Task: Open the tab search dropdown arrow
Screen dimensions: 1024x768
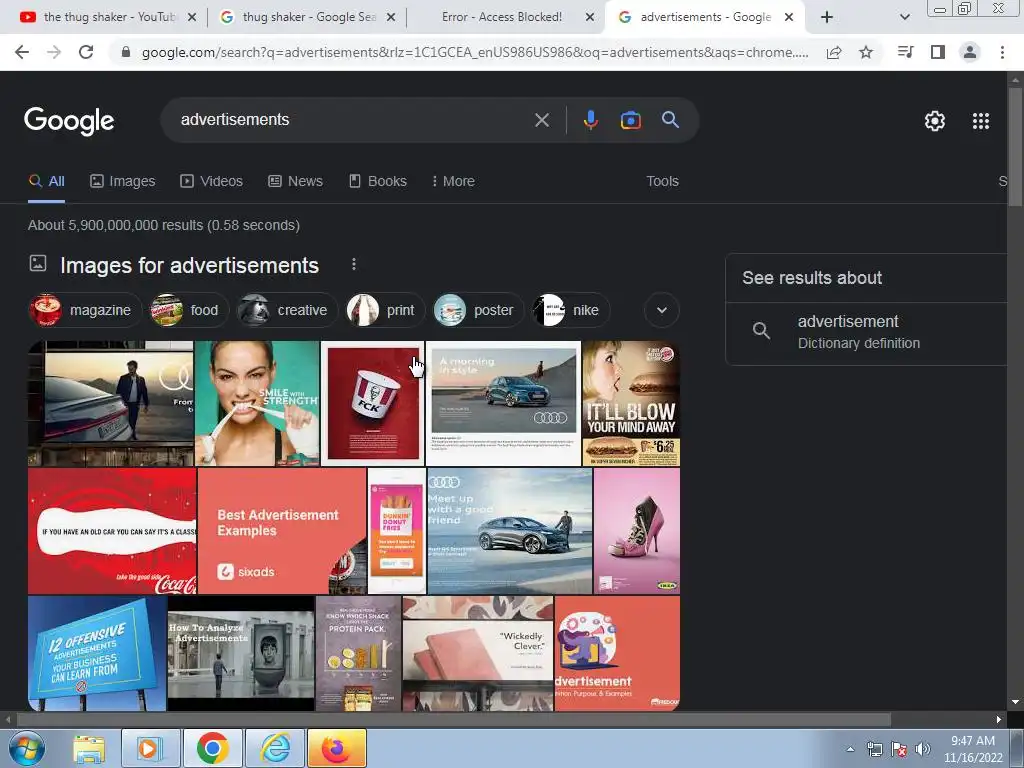Action: tap(904, 17)
